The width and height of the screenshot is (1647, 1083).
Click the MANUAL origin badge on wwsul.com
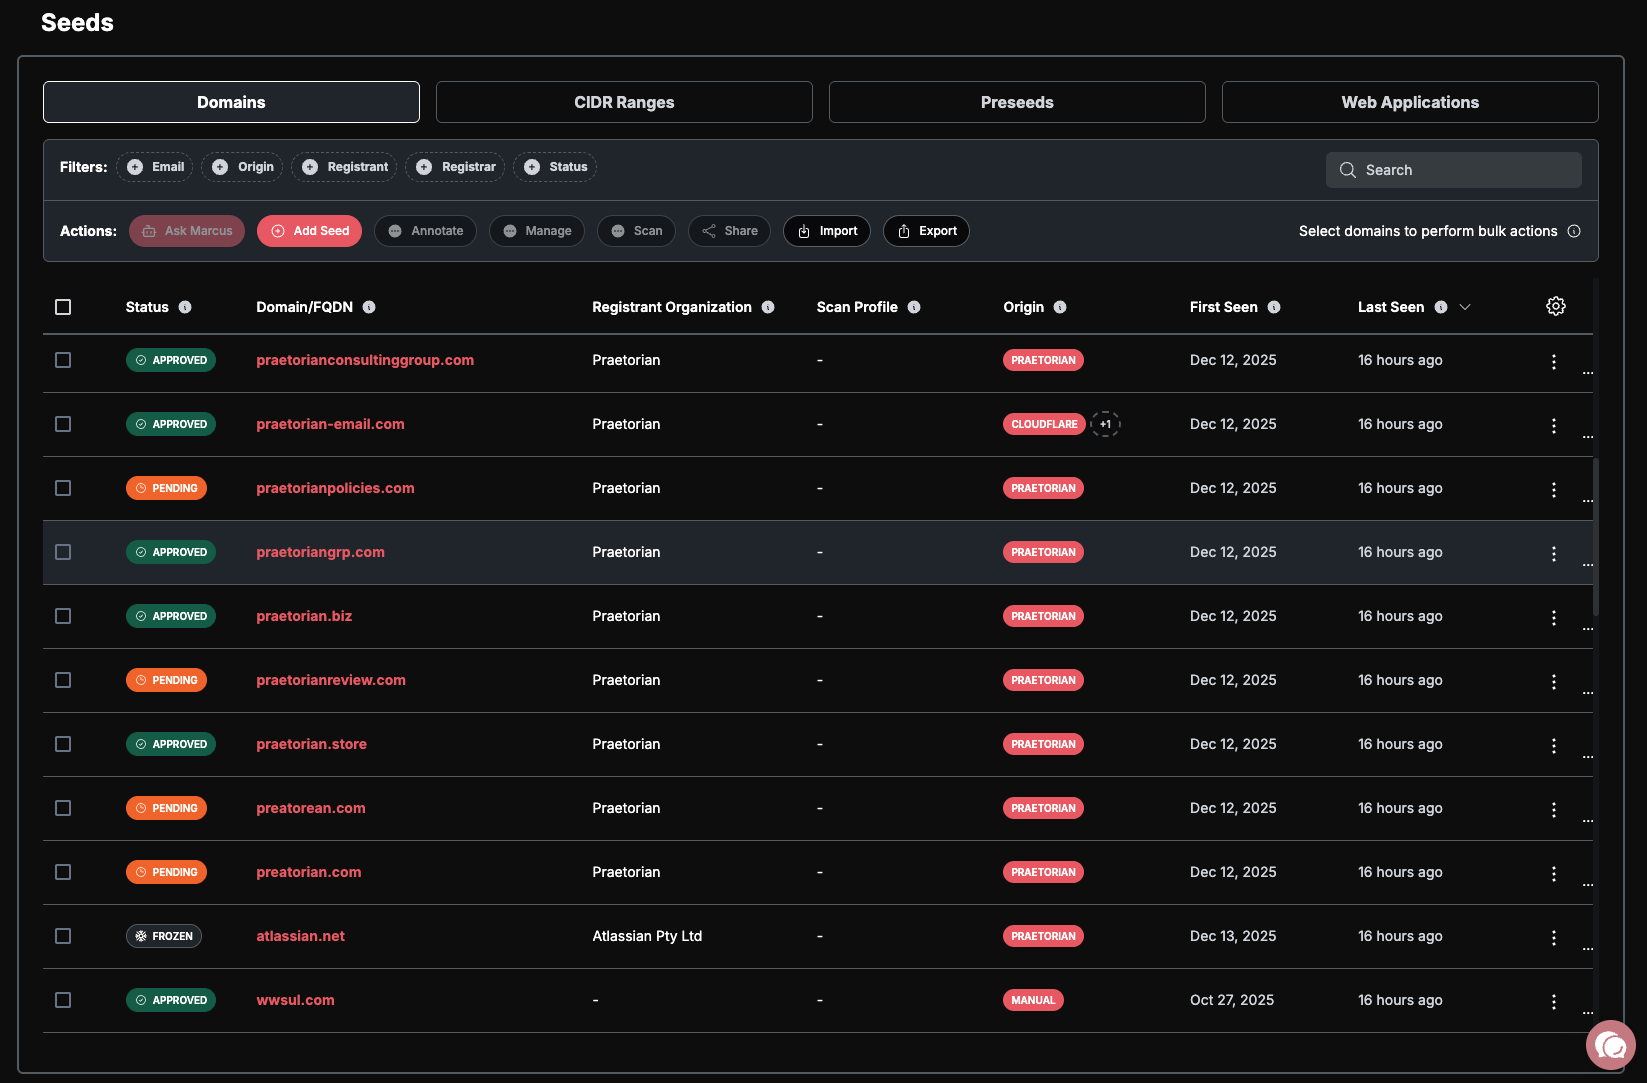click(1033, 1000)
